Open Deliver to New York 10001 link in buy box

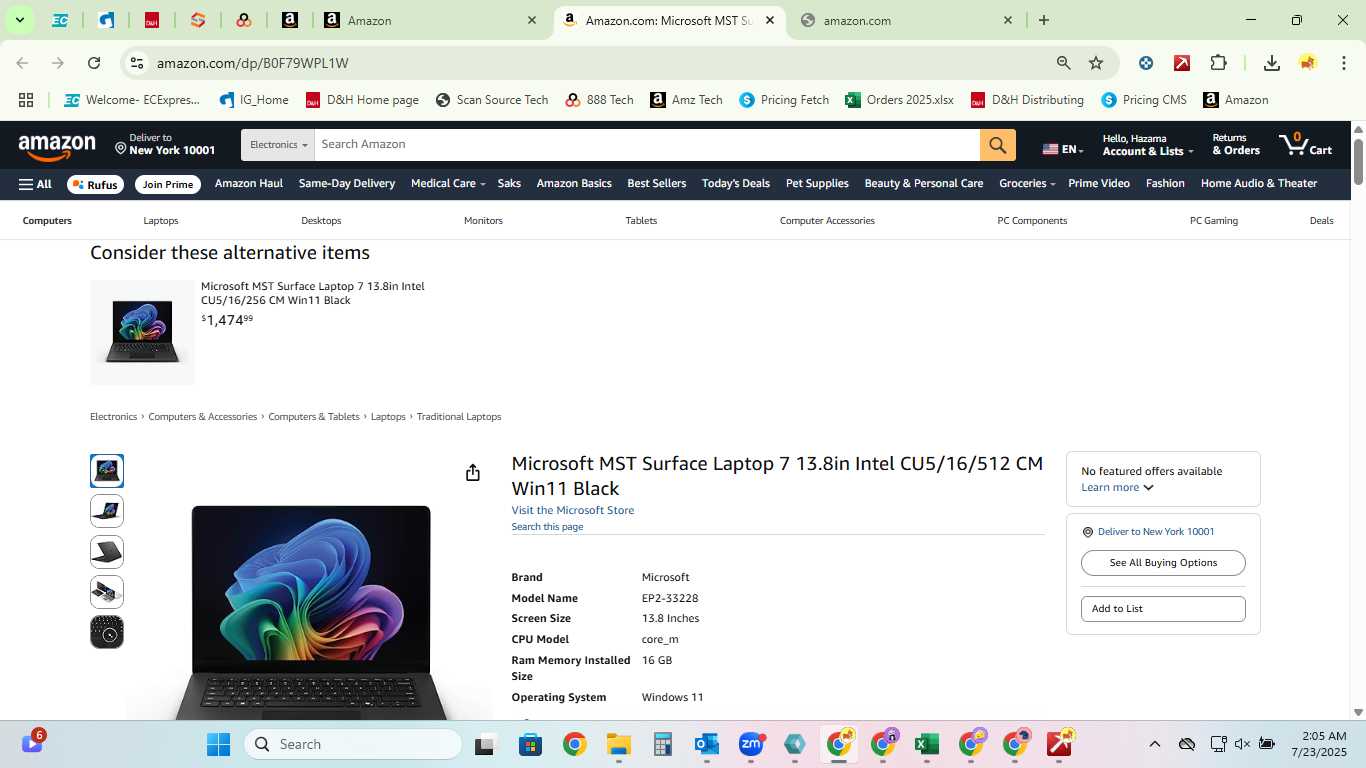pos(1156,532)
